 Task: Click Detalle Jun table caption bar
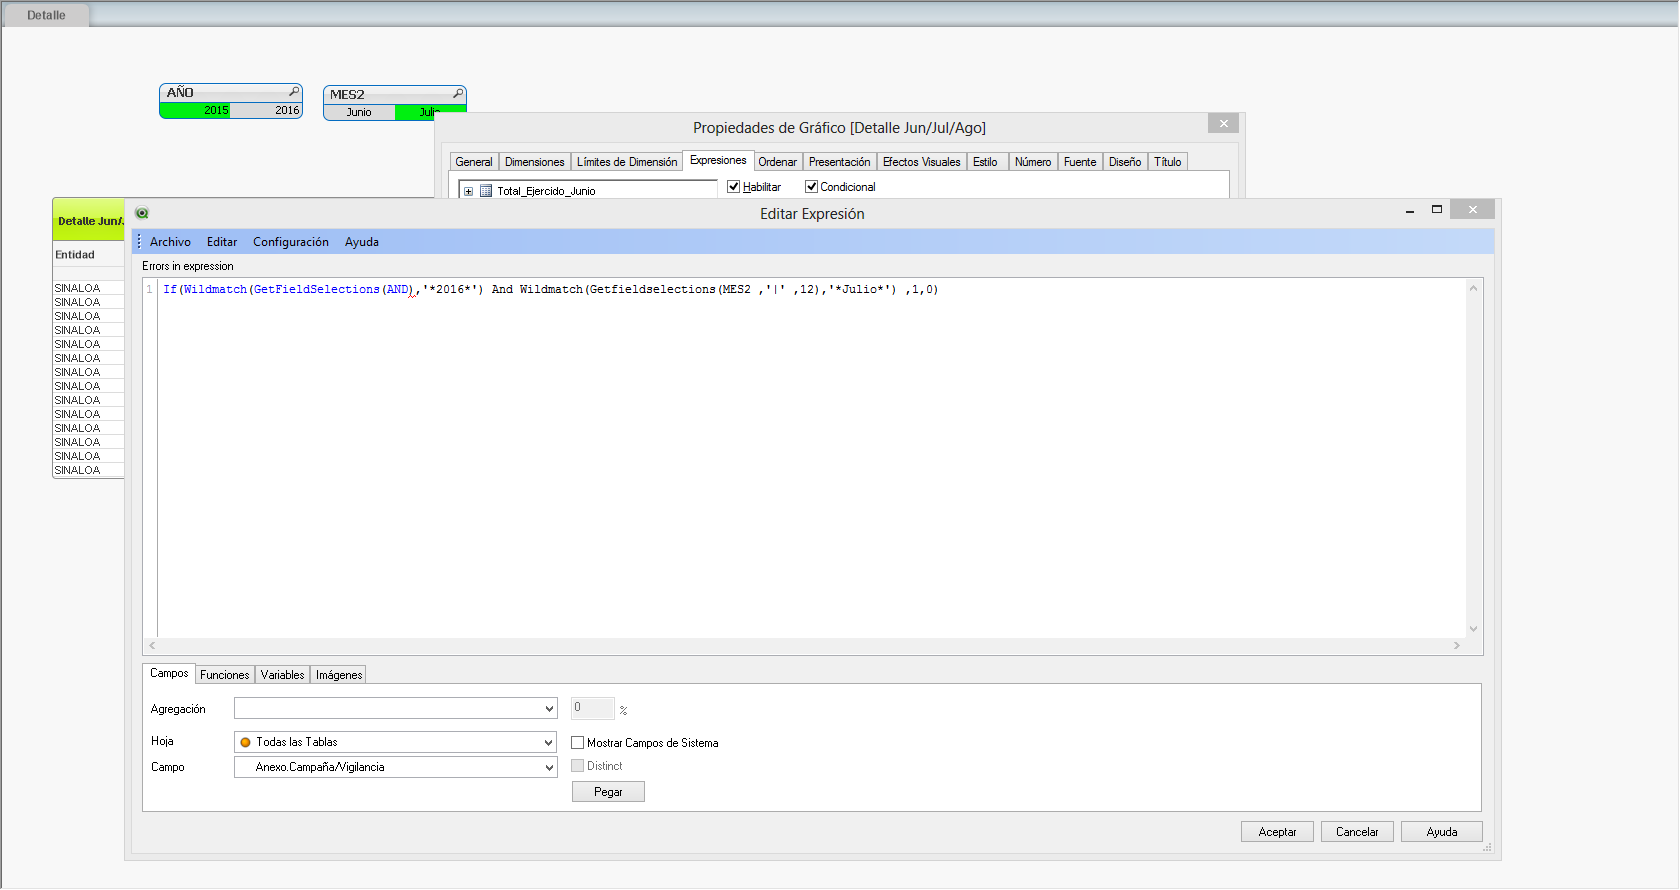pyautogui.click(x=88, y=220)
